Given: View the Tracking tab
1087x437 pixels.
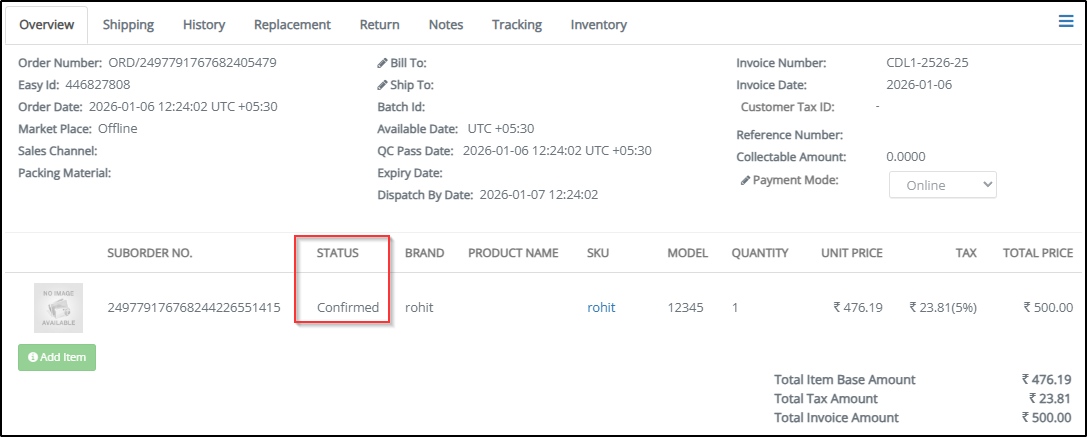Looking at the screenshot, I should (x=516, y=24).
